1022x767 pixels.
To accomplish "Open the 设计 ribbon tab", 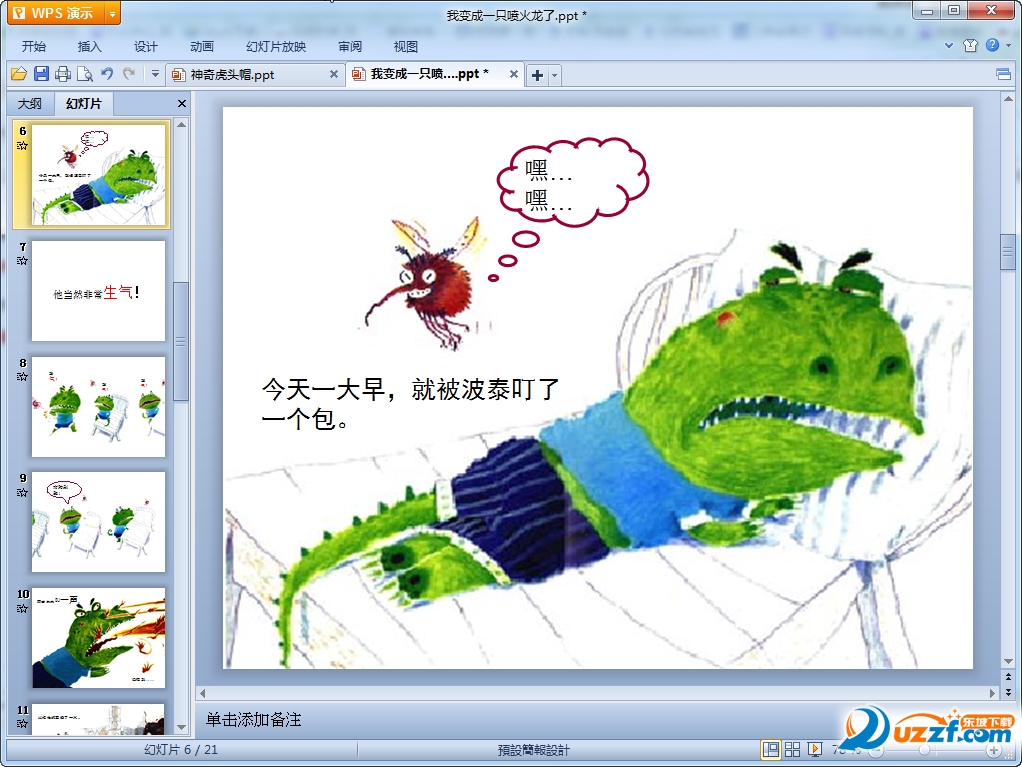I will click(145, 46).
